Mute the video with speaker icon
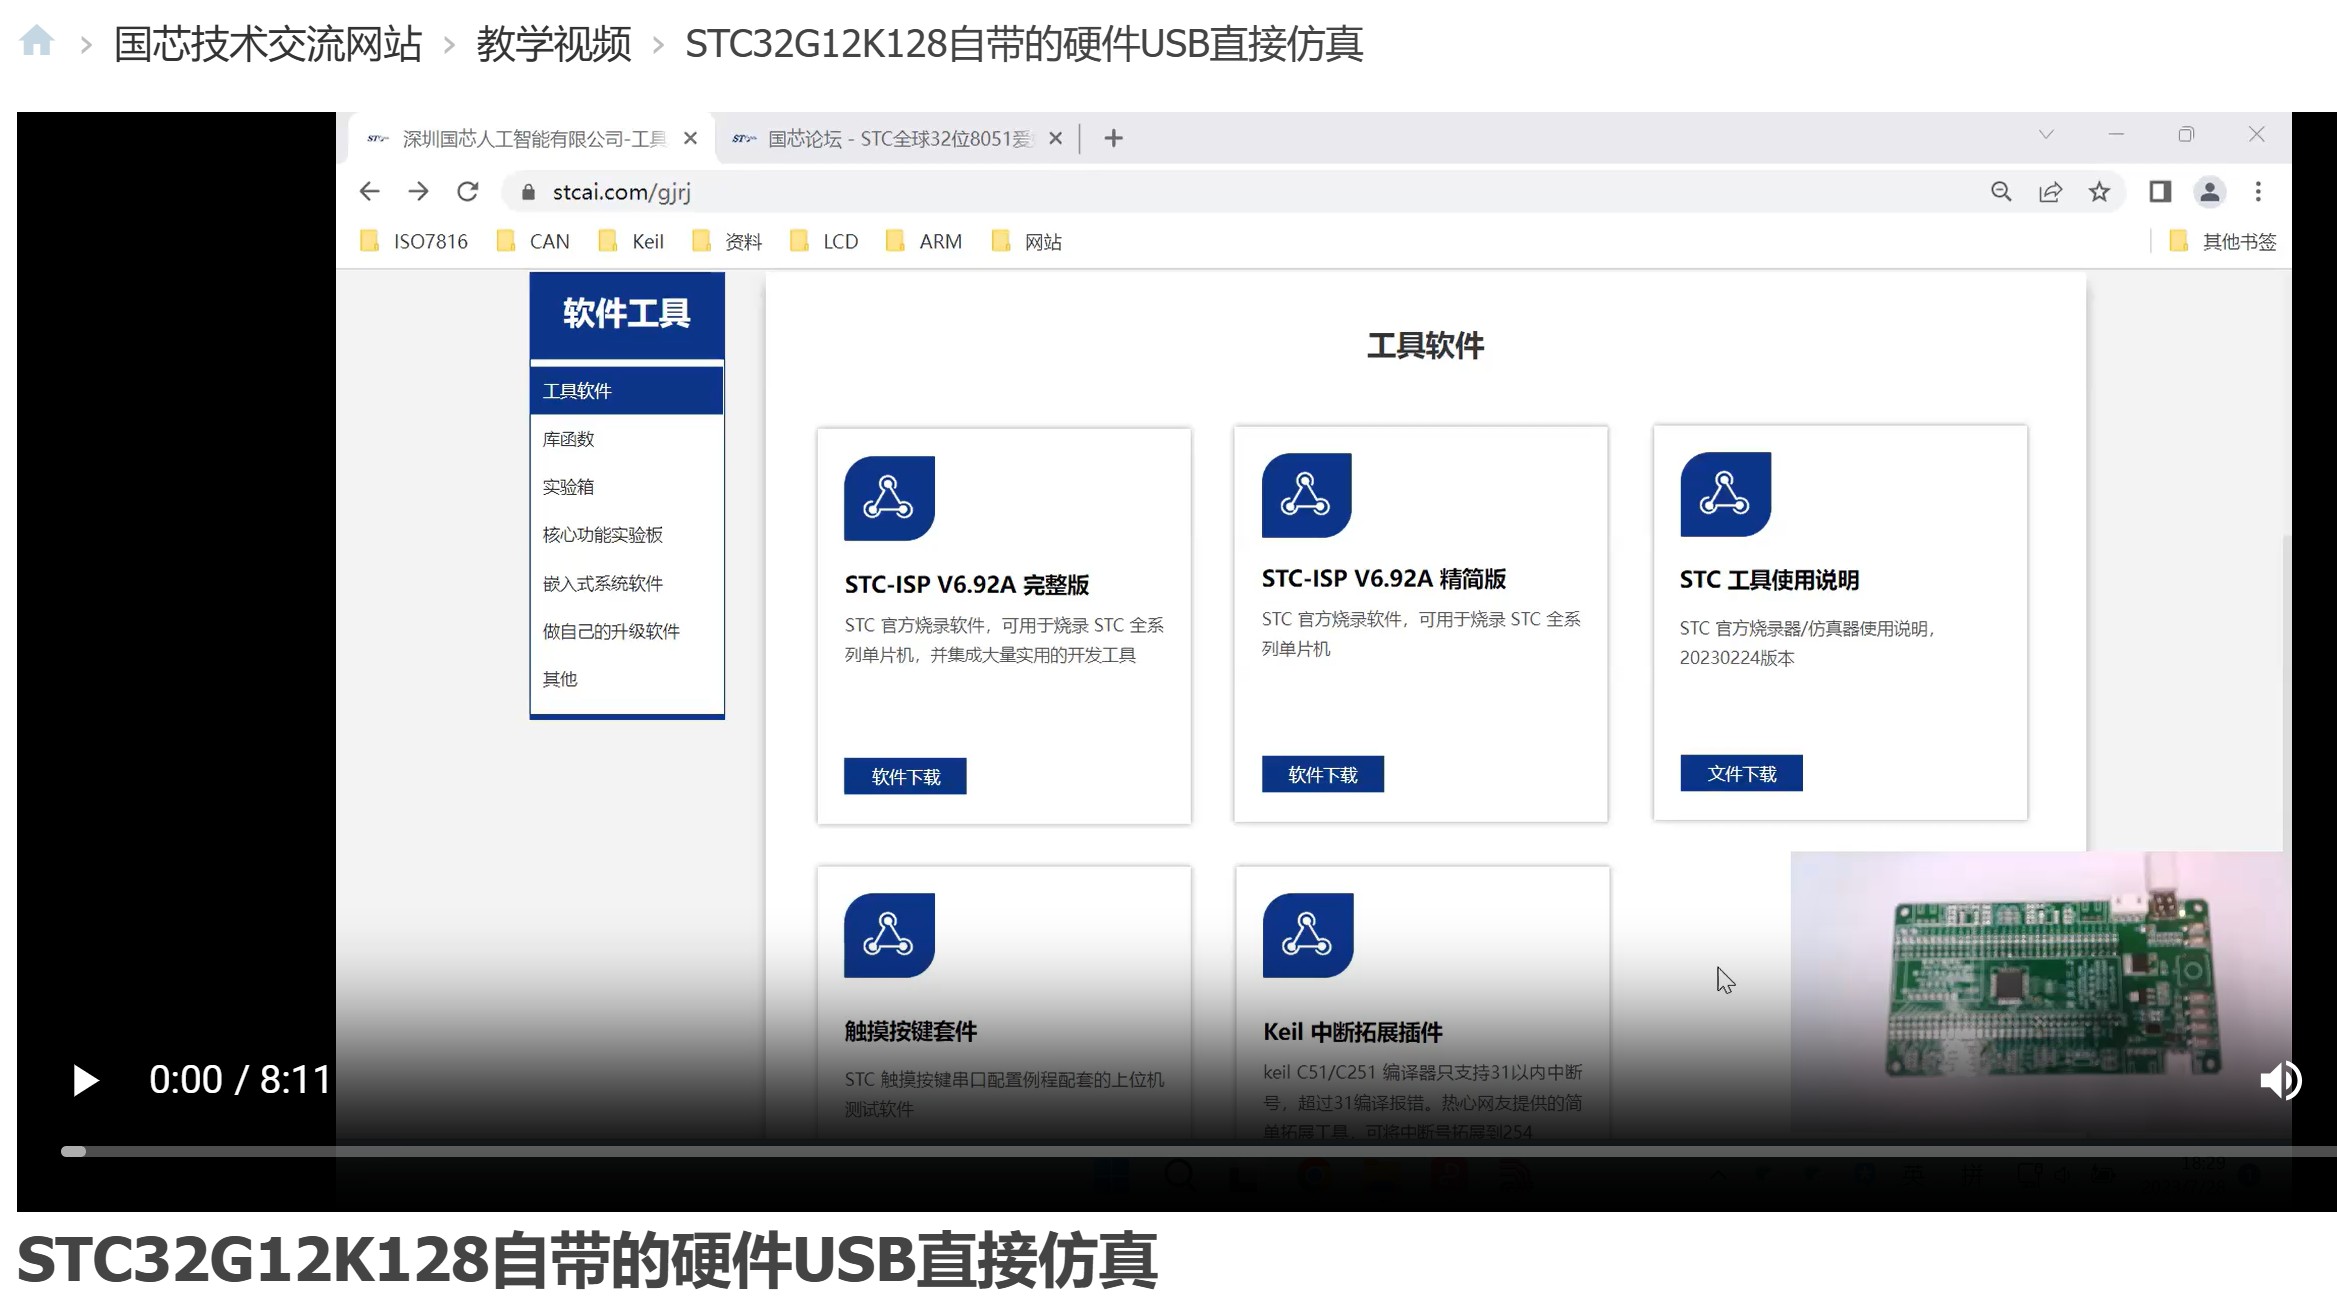Viewport: 2337px width, 1300px height. pos(2279,1080)
